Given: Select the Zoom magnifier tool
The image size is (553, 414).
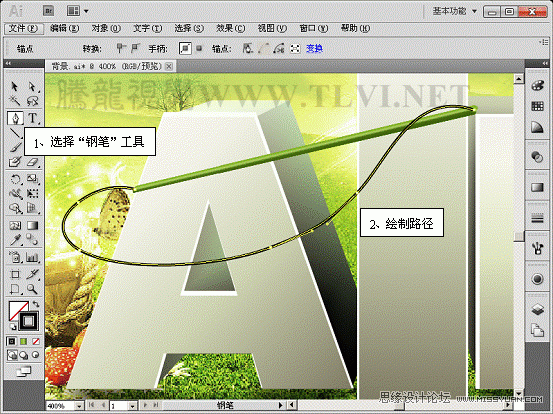Looking at the screenshot, I should click(x=32, y=289).
